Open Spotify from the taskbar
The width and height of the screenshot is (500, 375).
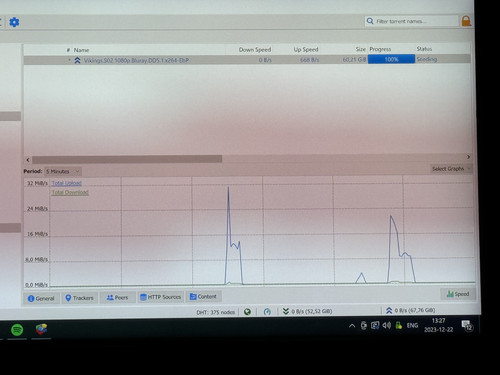17,330
